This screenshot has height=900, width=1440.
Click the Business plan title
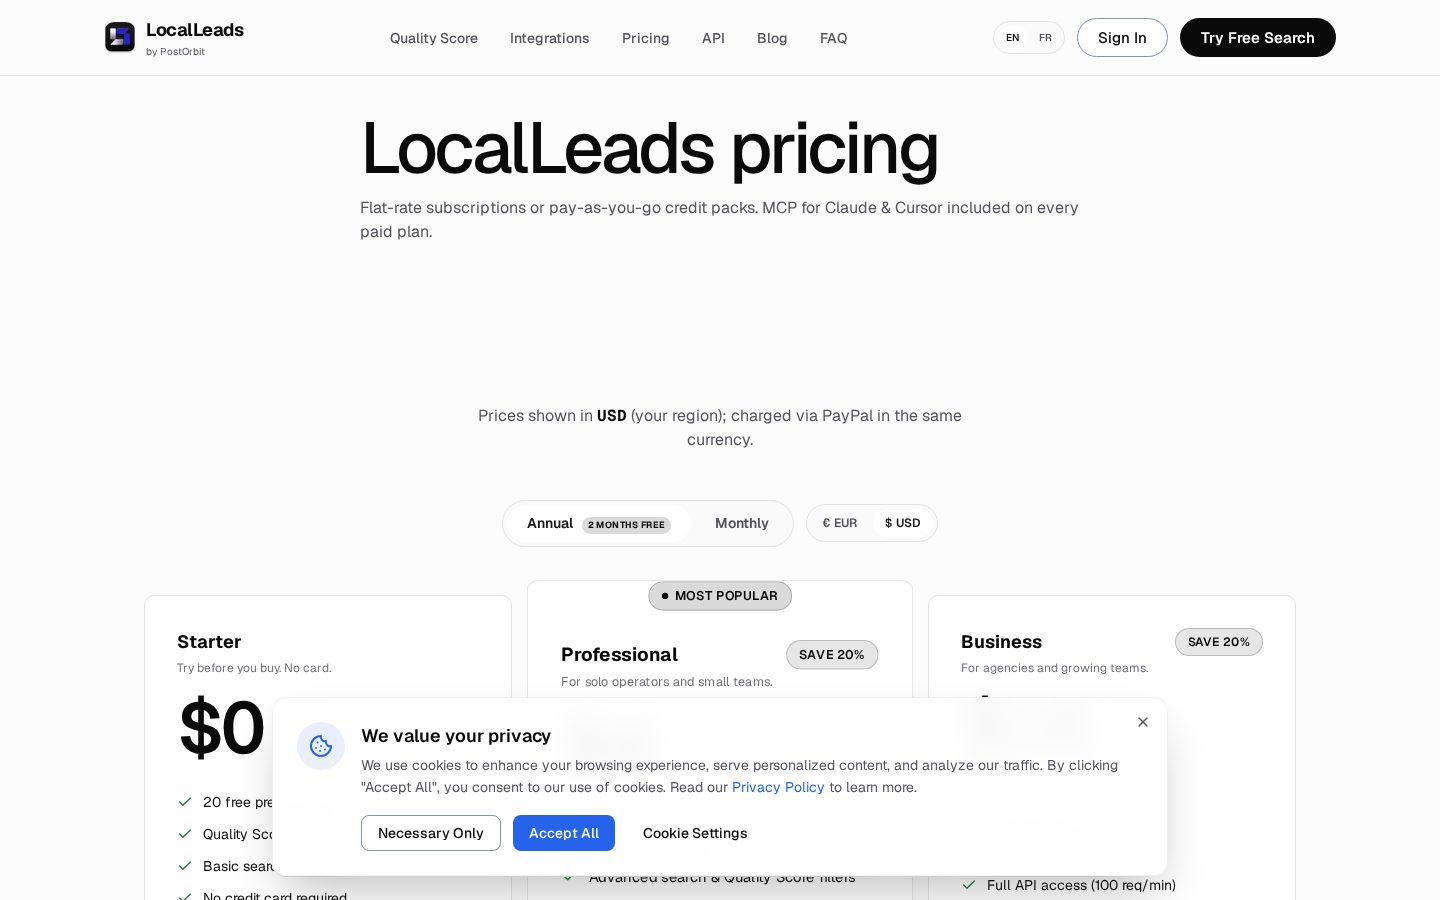click(1001, 642)
